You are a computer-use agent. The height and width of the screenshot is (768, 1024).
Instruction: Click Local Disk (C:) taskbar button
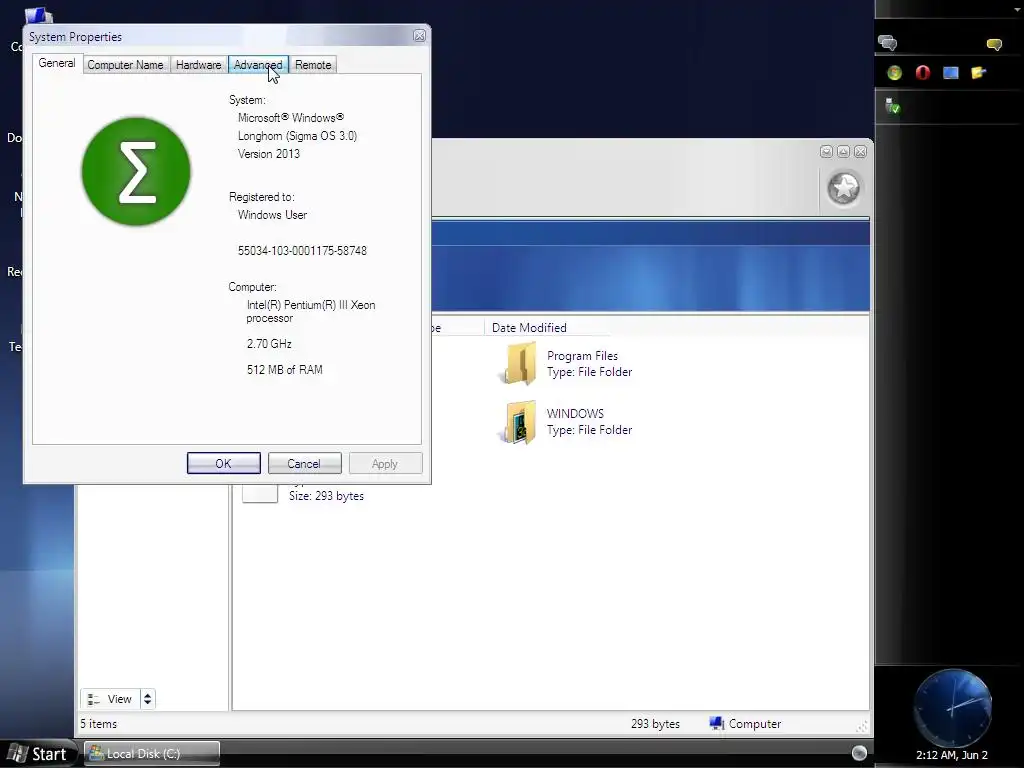tap(152, 754)
